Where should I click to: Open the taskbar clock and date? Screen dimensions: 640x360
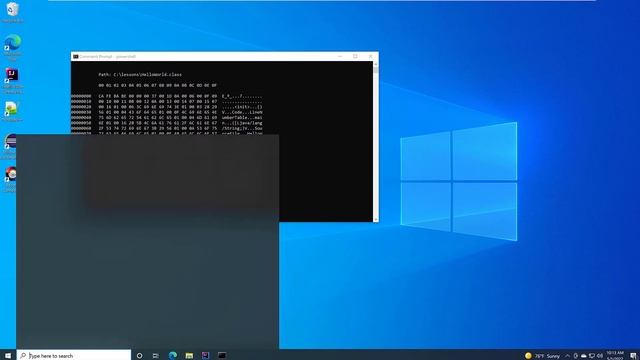[x=615, y=355]
